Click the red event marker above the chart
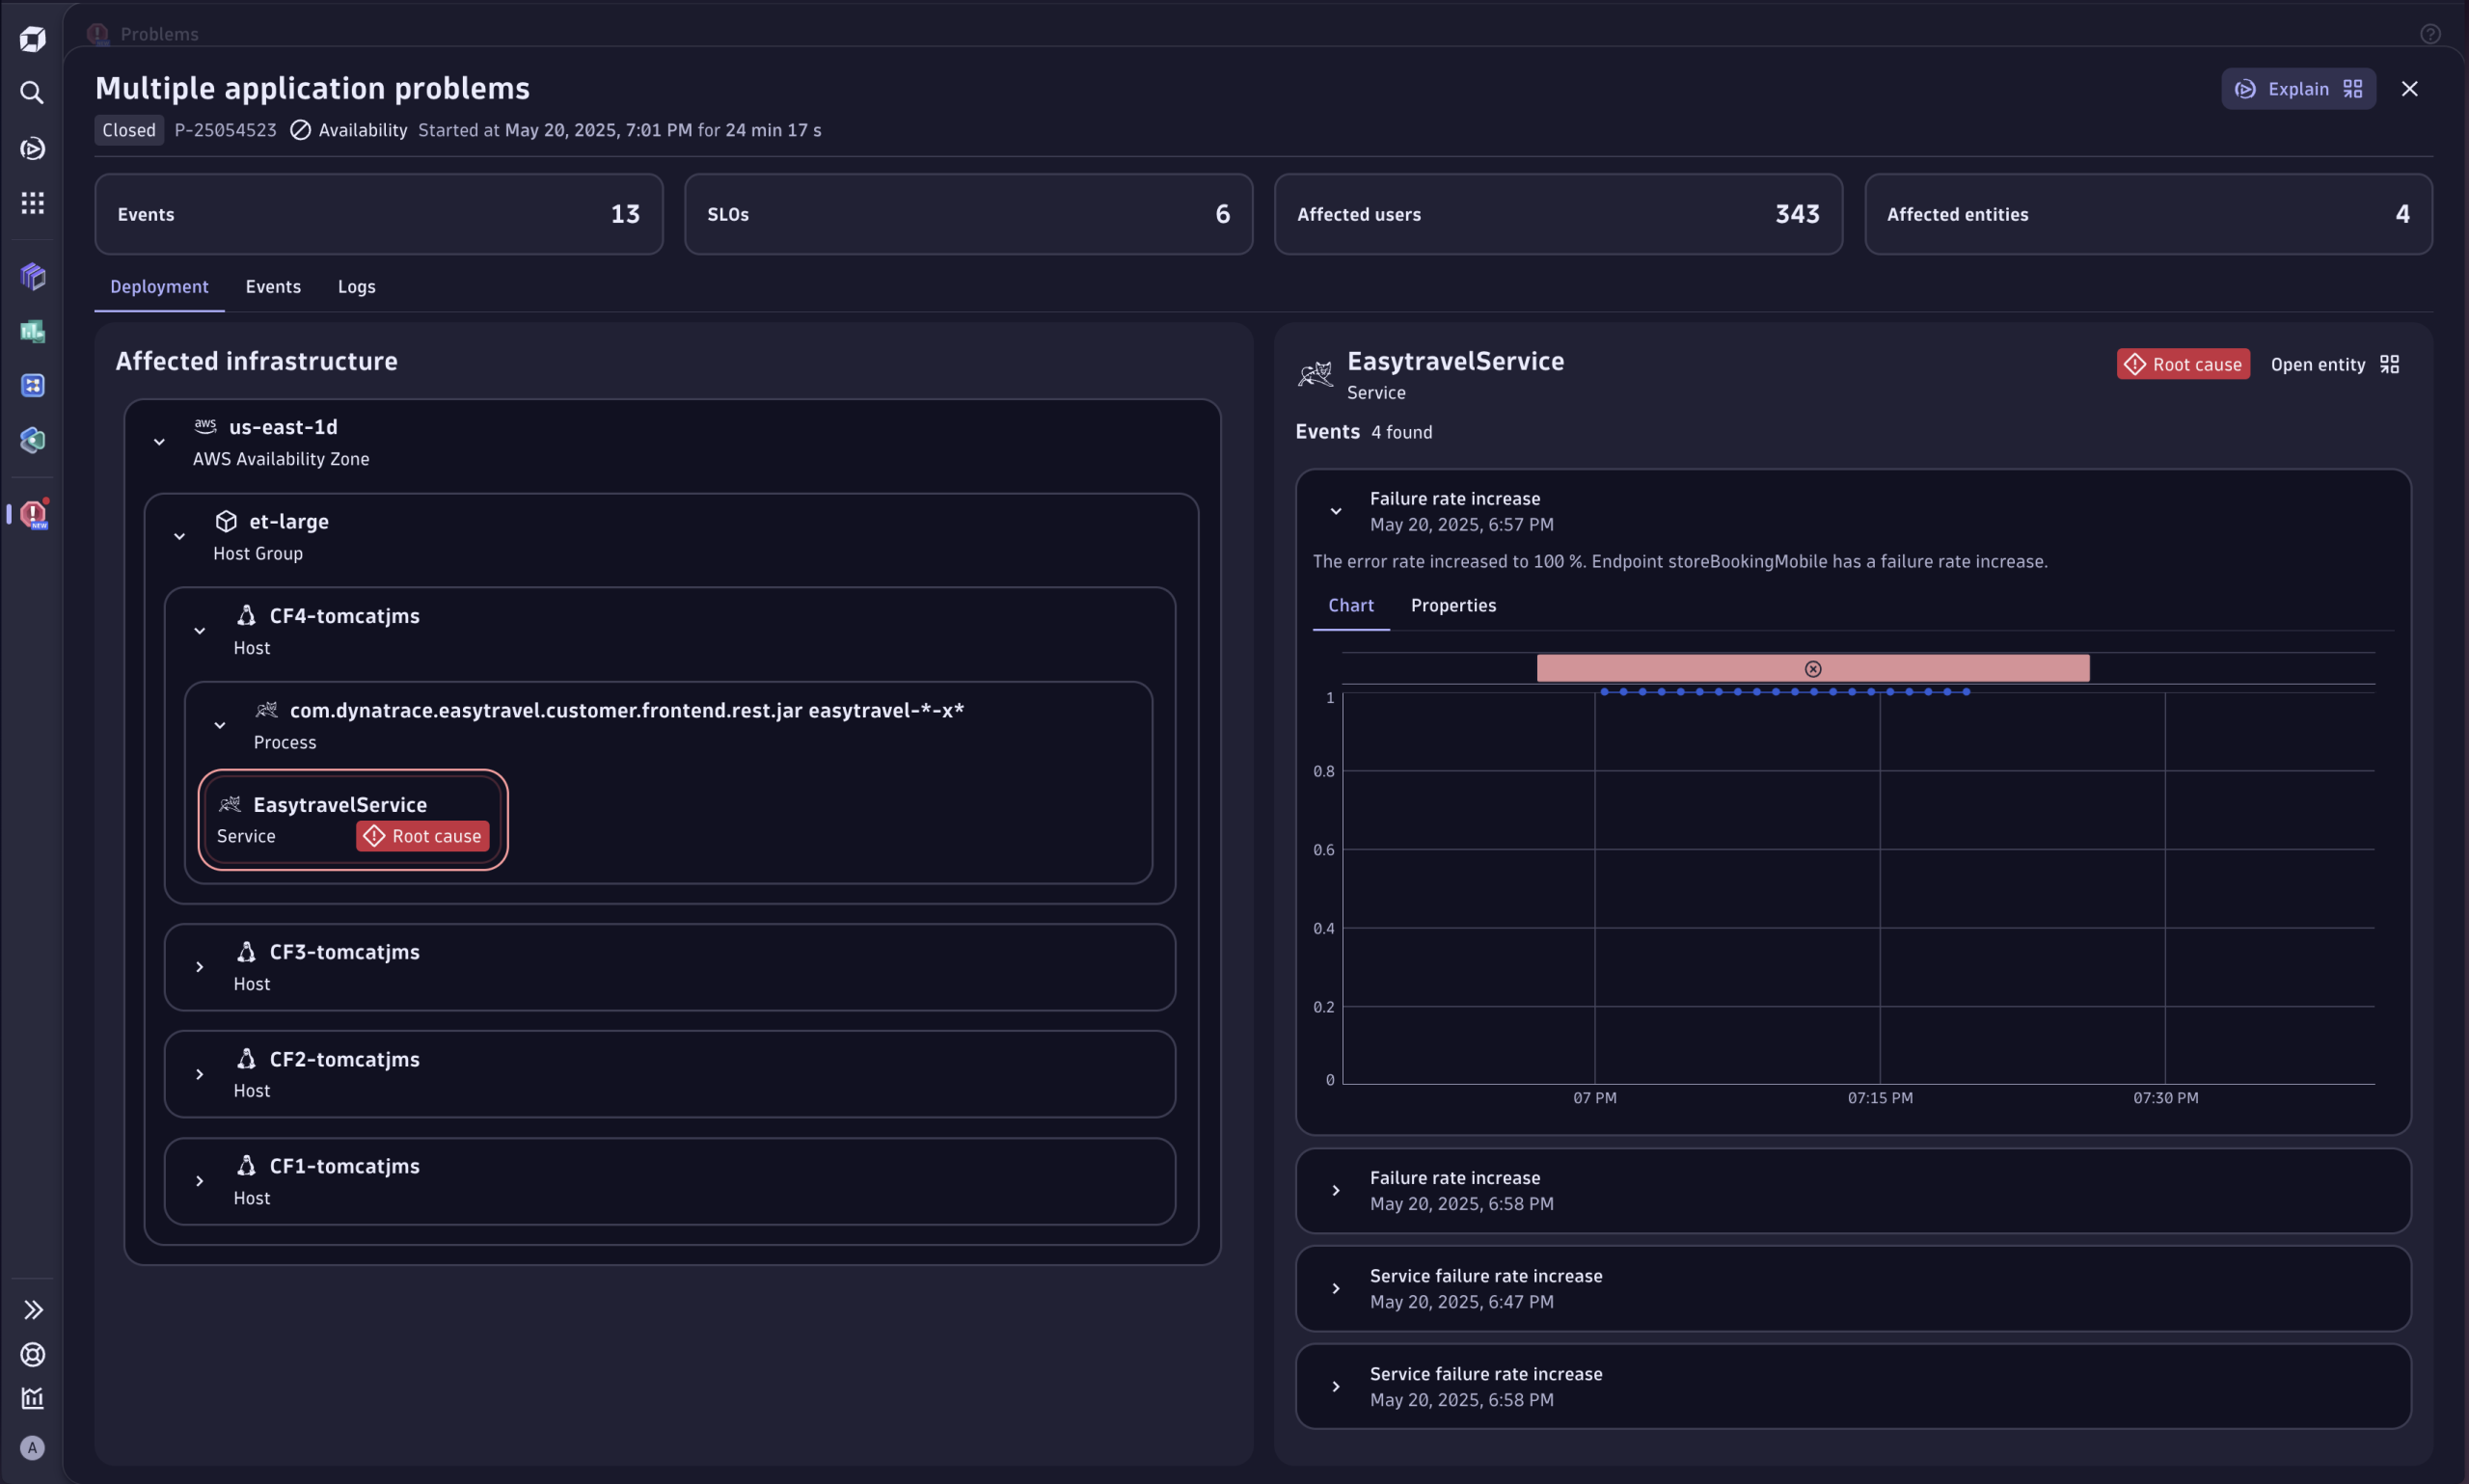The width and height of the screenshot is (2469, 1484). point(1812,667)
